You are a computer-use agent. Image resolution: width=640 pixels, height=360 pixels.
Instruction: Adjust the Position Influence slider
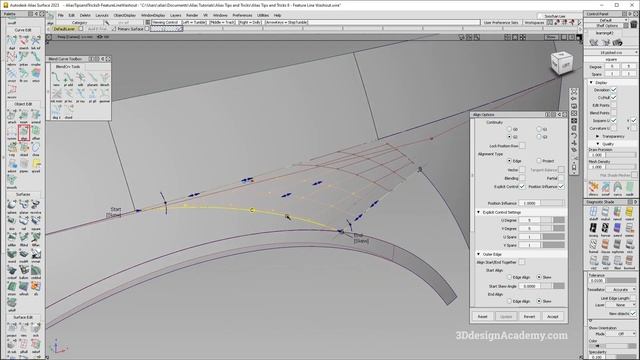coord(553,203)
